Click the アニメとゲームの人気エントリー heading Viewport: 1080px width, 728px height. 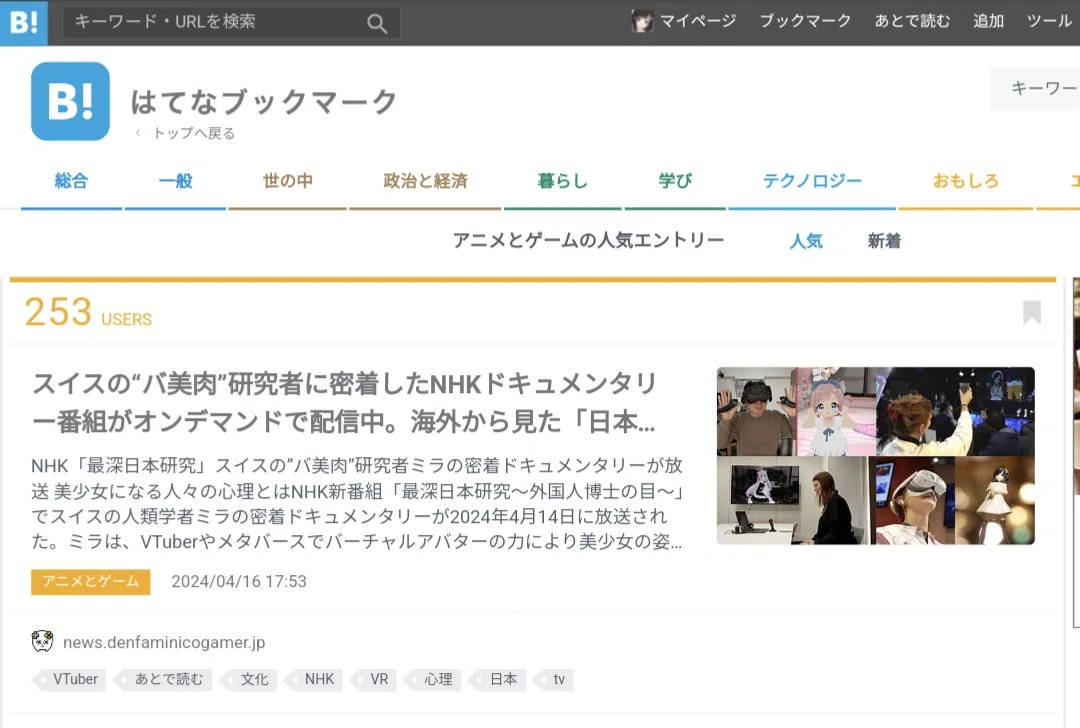588,240
